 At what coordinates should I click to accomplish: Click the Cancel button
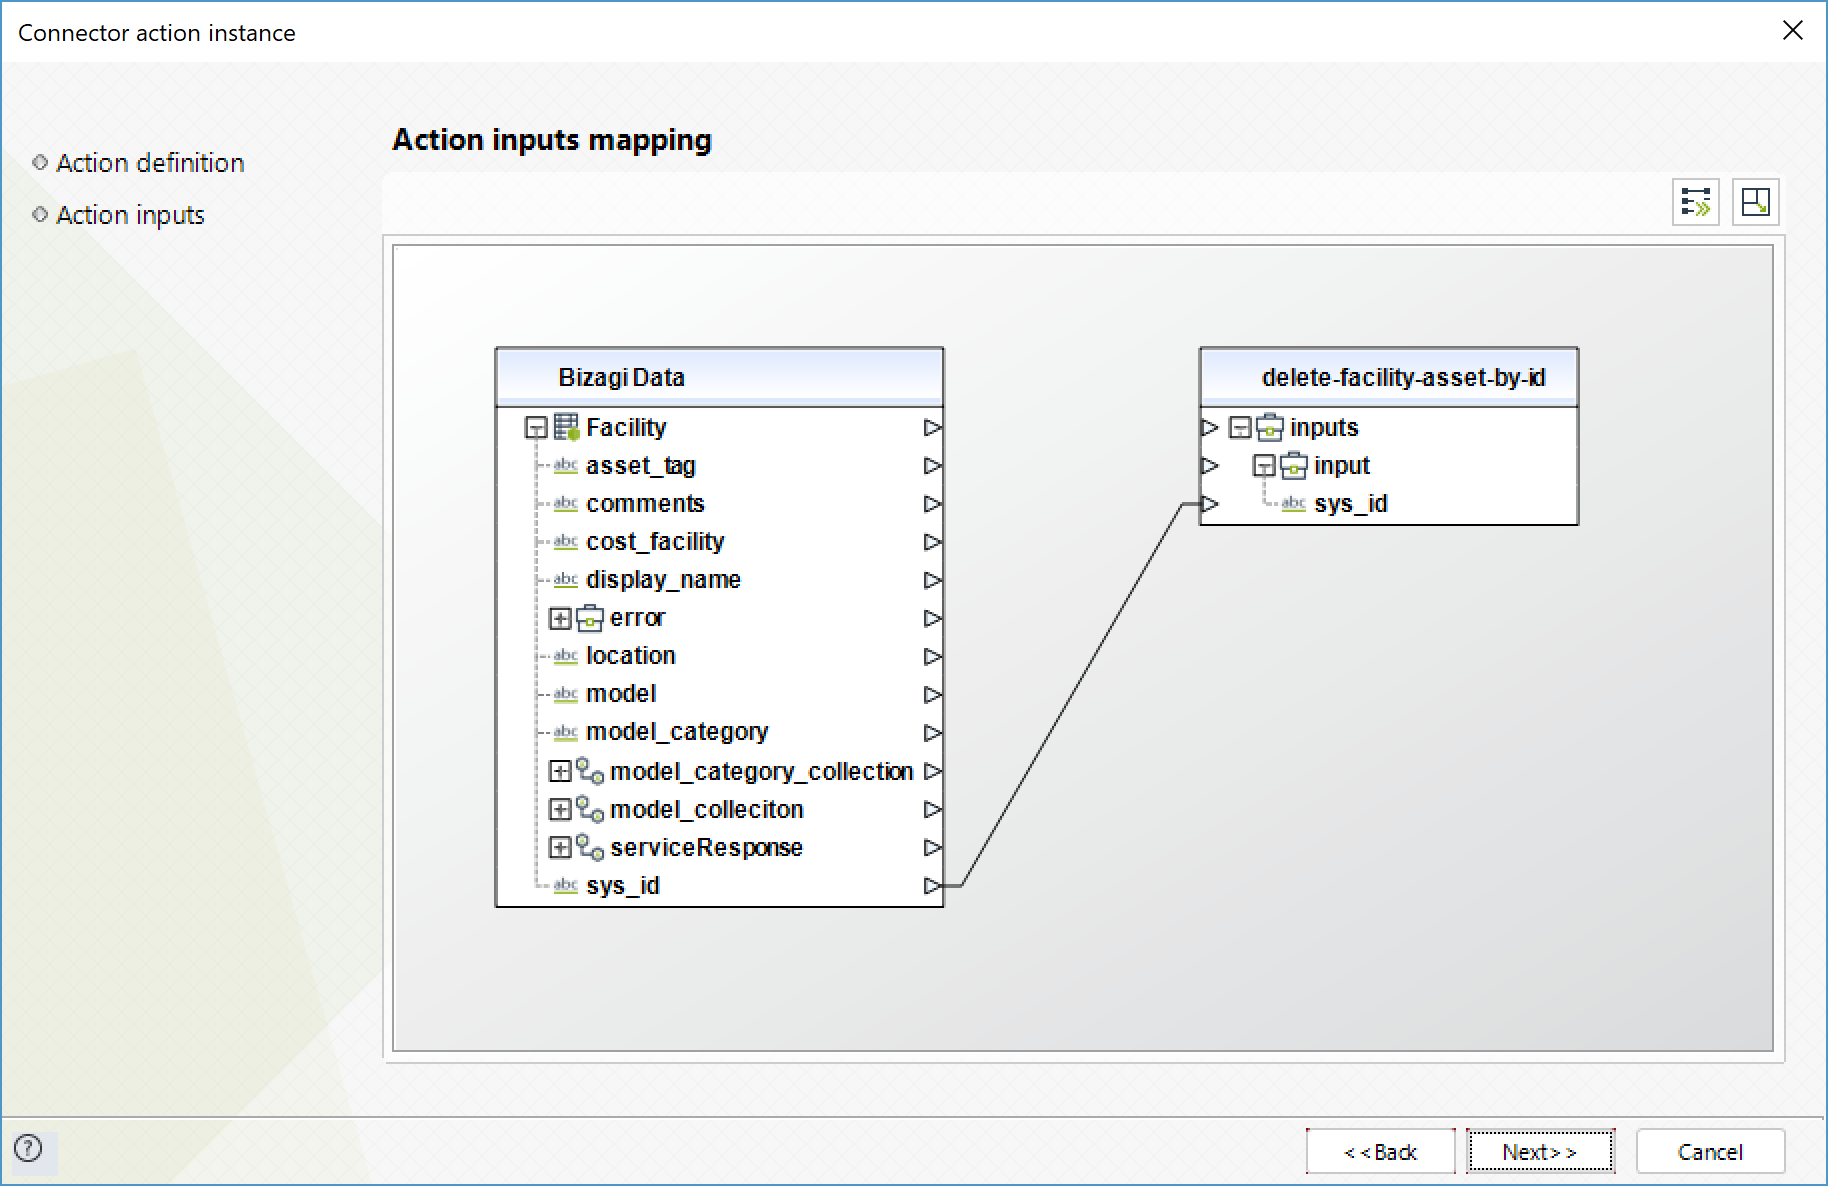click(x=1710, y=1152)
